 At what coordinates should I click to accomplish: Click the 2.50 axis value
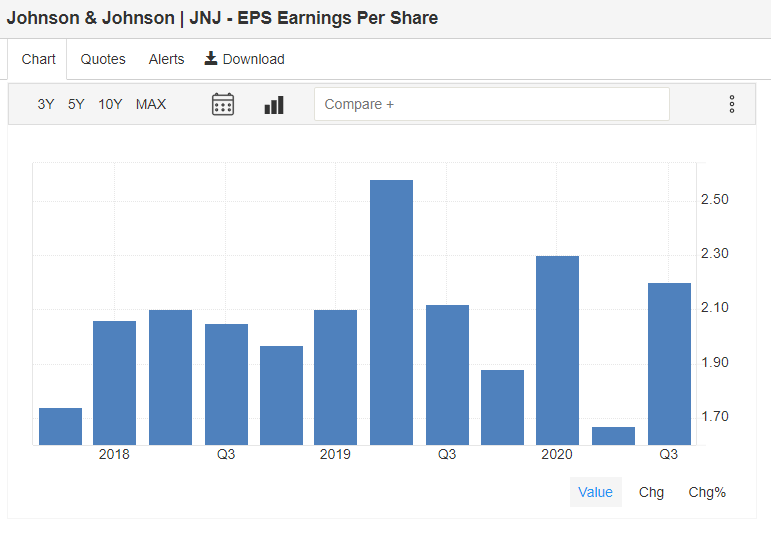tap(714, 200)
